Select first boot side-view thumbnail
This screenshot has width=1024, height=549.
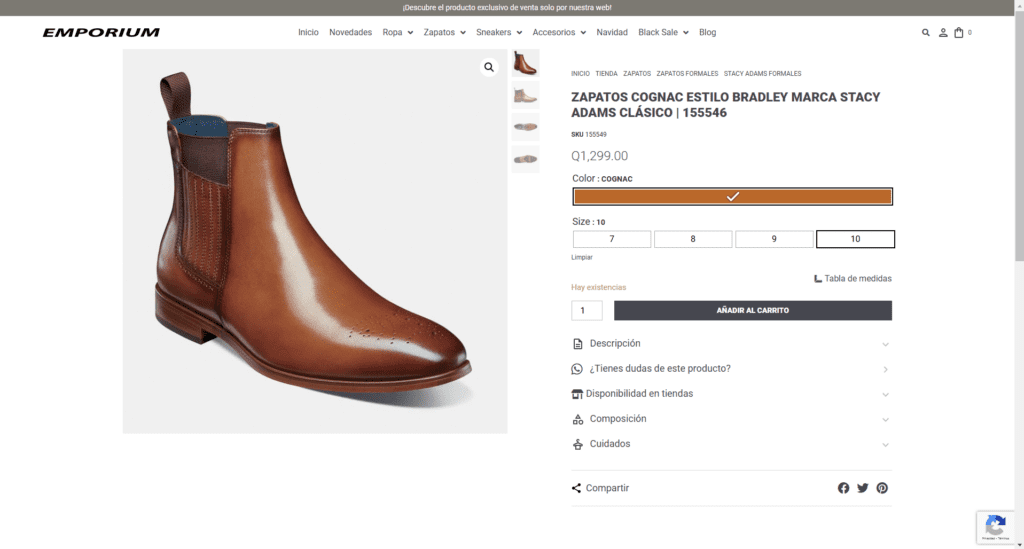coord(525,63)
